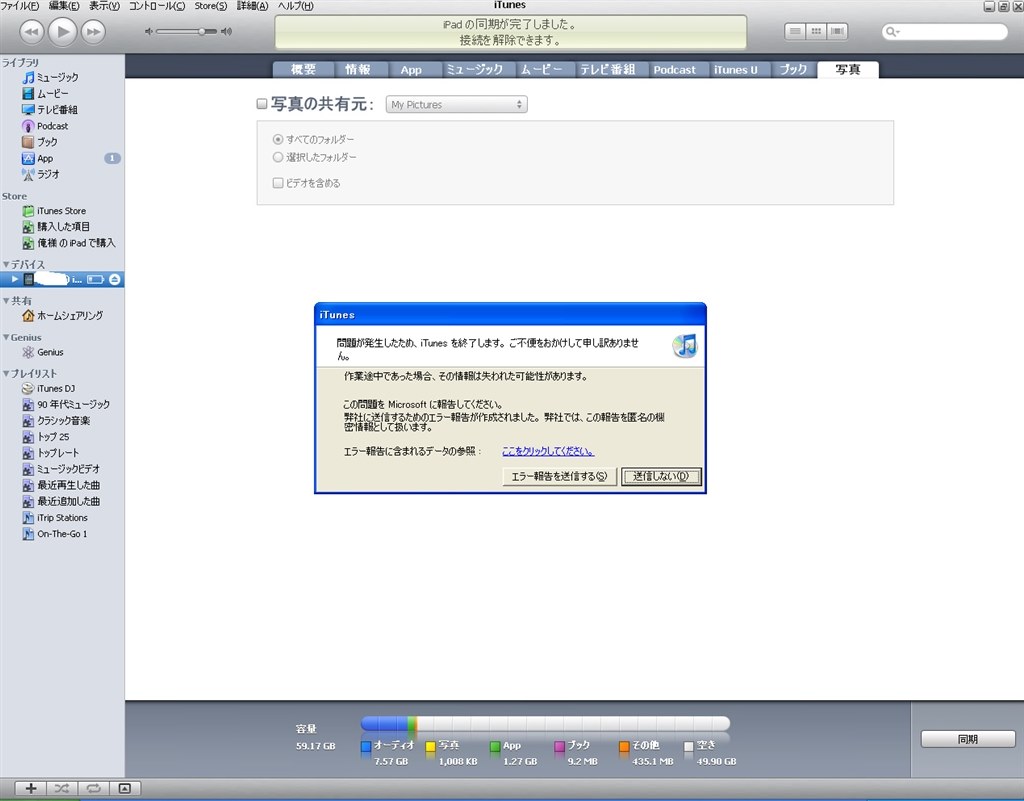Image resolution: width=1024 pixels, height=801 pixels.
Task: Select 選択したフォルダー radio button
Action: point(278,157)
